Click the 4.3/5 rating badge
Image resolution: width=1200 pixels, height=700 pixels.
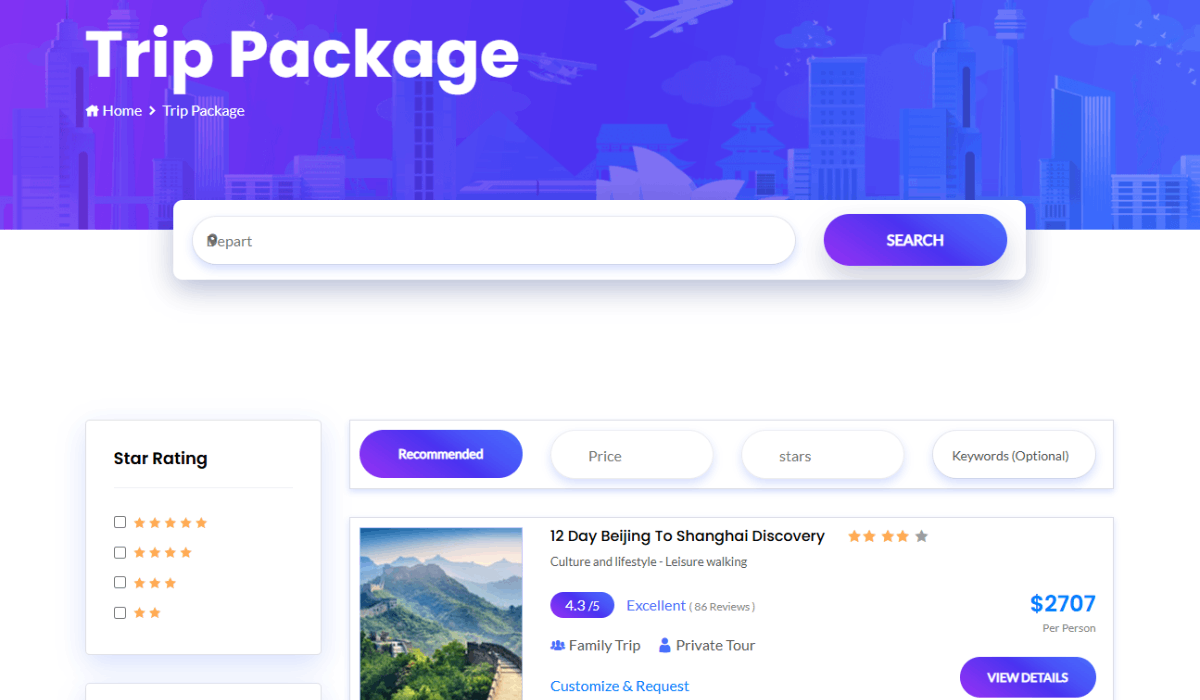582,605
